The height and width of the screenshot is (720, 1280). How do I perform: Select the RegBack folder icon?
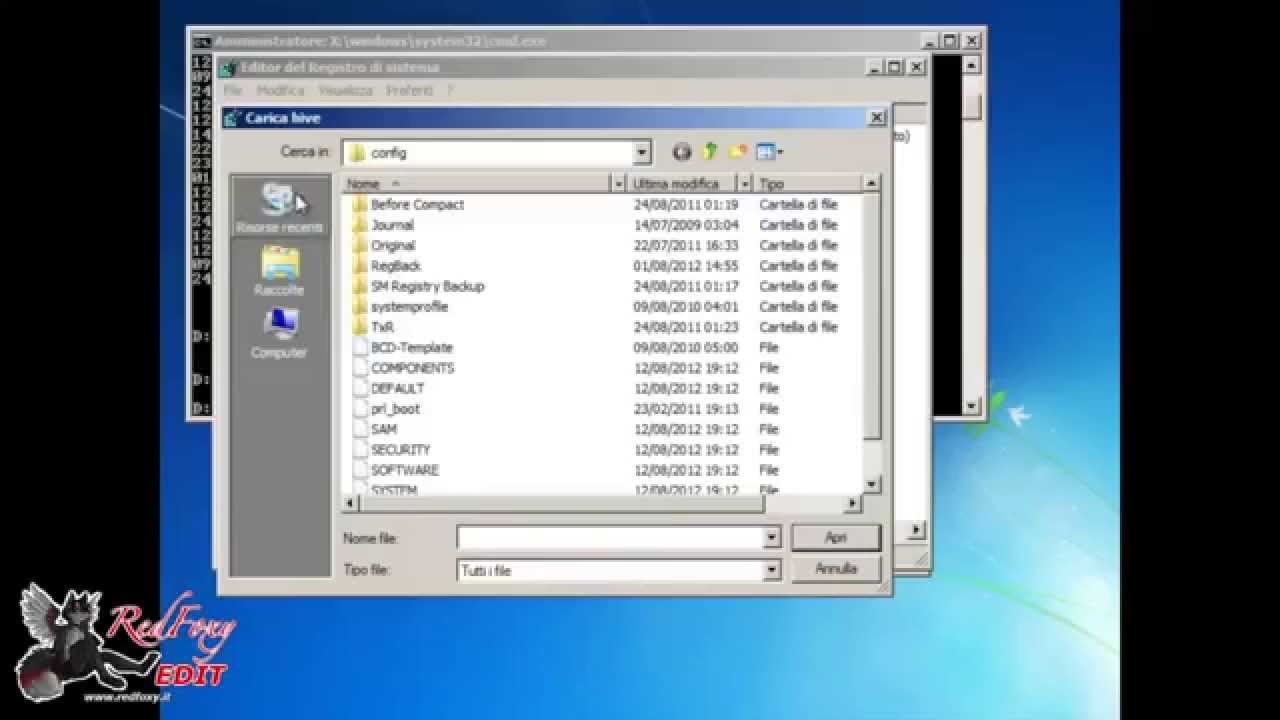[360, 266]
